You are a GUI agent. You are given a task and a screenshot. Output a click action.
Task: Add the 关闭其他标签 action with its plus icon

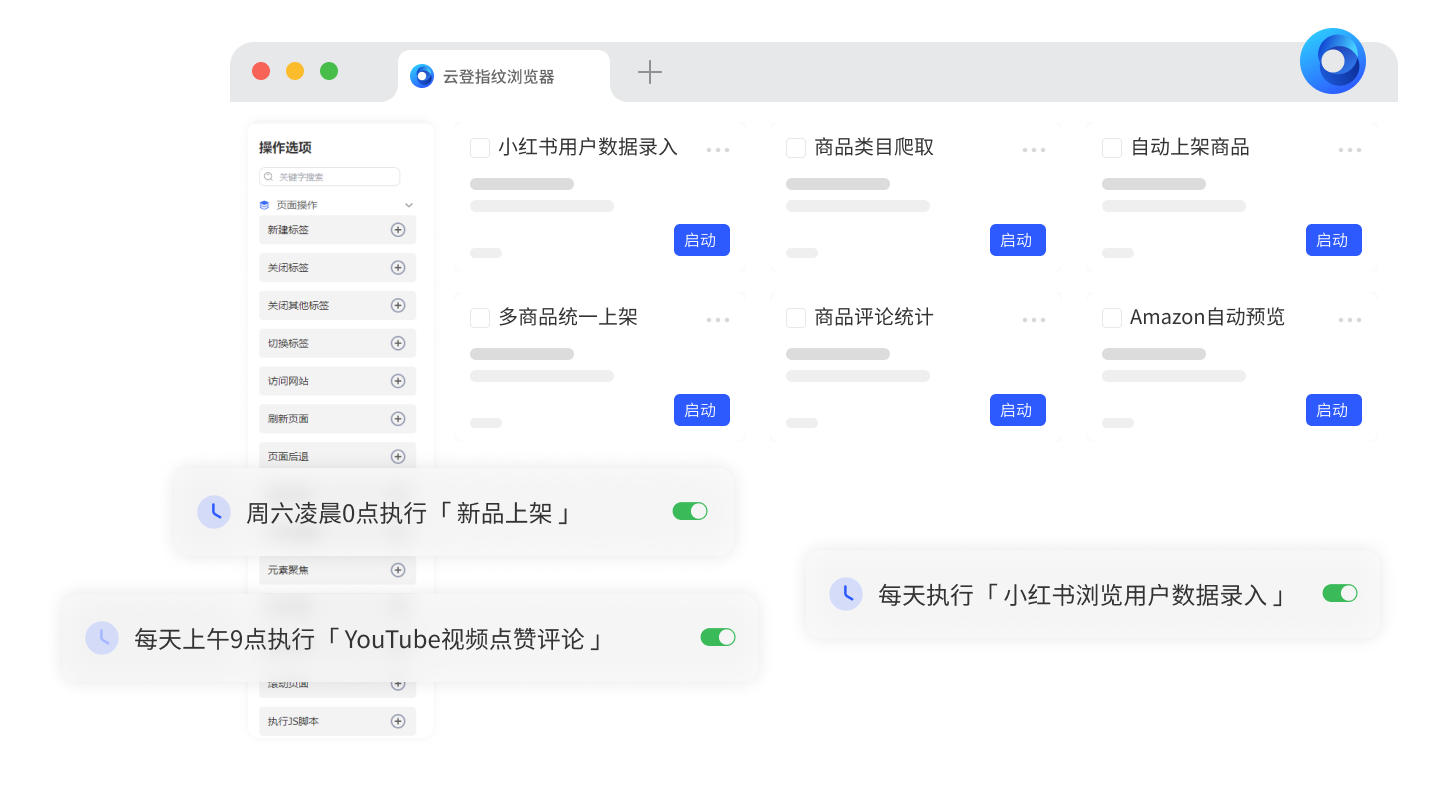click(x=398, y=305)
